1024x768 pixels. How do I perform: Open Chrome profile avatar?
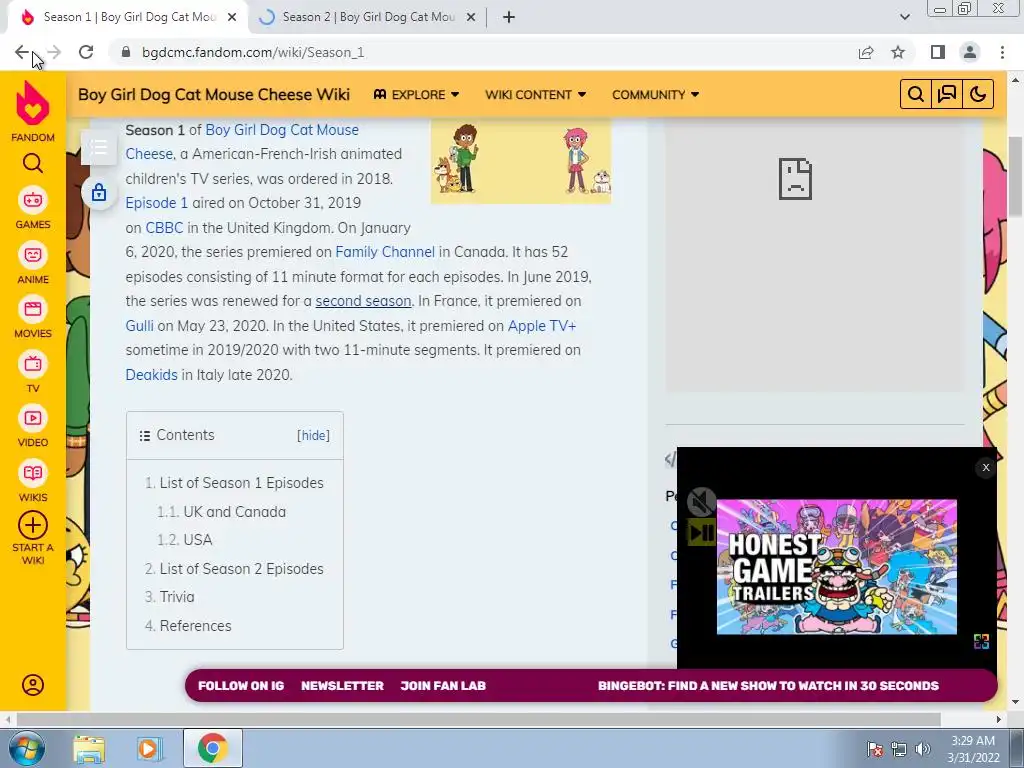[970, 52]
